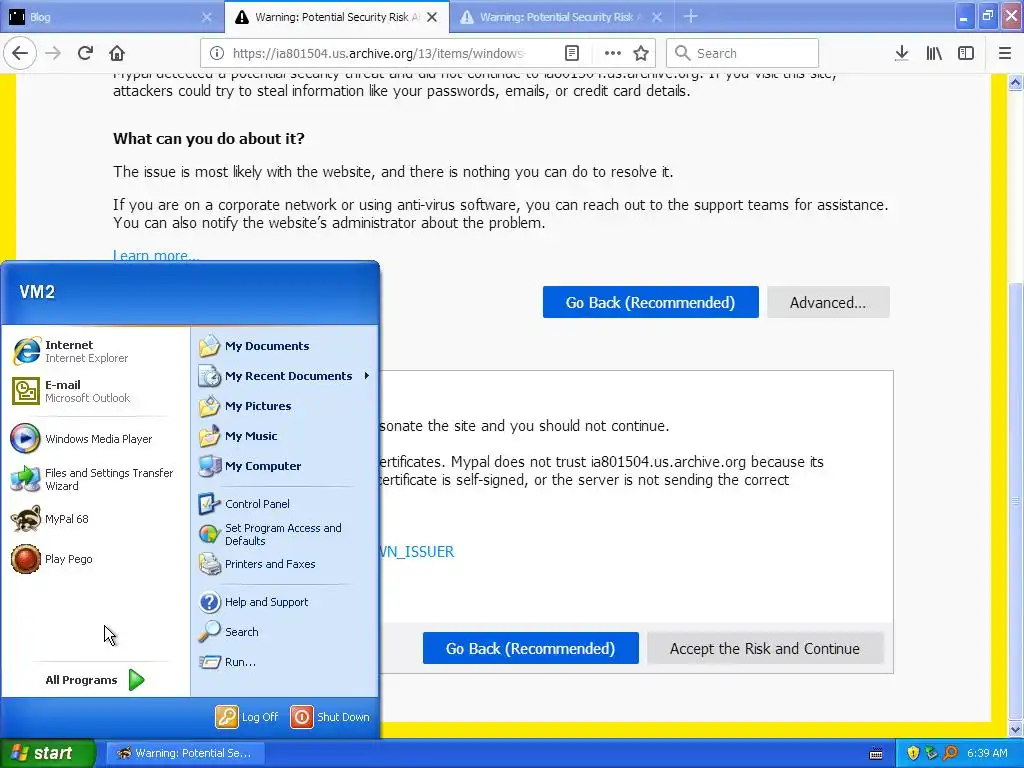This screenshot has width=1024, height=768.
Task: Open the hamburger application menu
Action: [1005, 53]
